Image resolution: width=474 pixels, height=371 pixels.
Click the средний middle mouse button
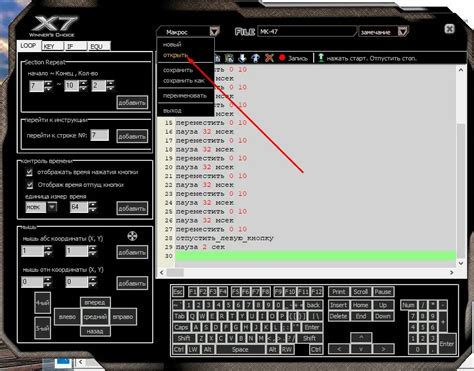coord(95,317)
